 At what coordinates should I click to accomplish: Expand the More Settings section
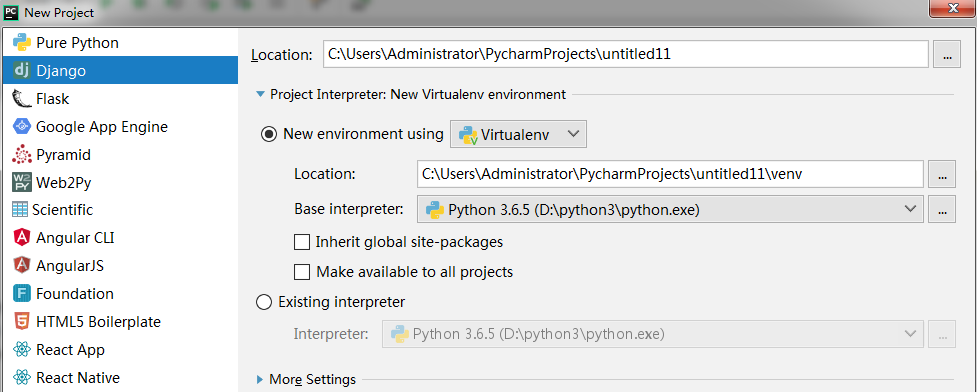260,380
